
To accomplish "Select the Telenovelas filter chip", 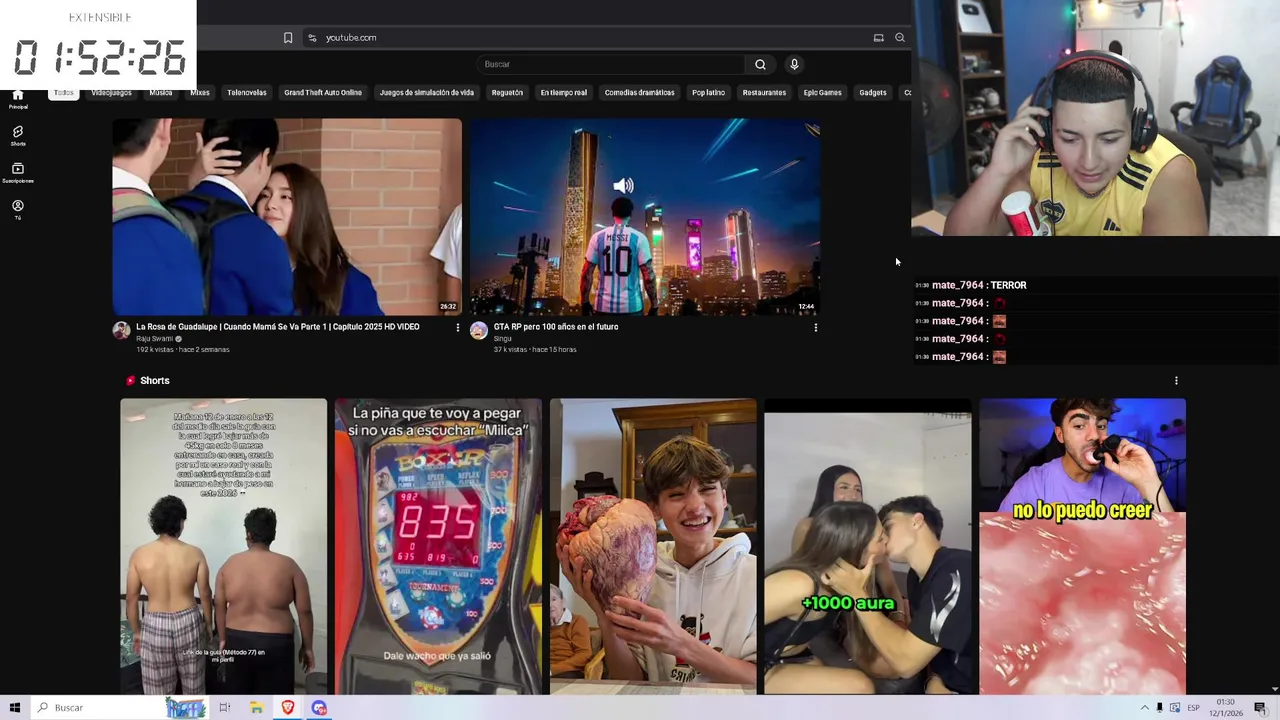I will [247, 93].
